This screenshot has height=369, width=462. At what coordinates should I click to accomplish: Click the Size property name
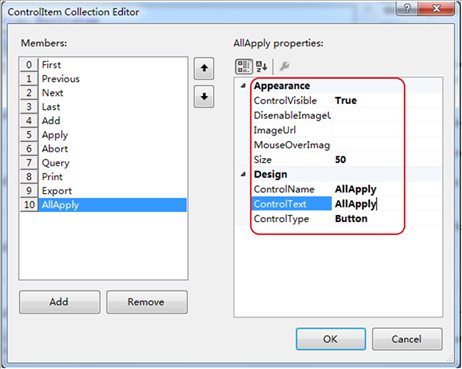[263, 160]
